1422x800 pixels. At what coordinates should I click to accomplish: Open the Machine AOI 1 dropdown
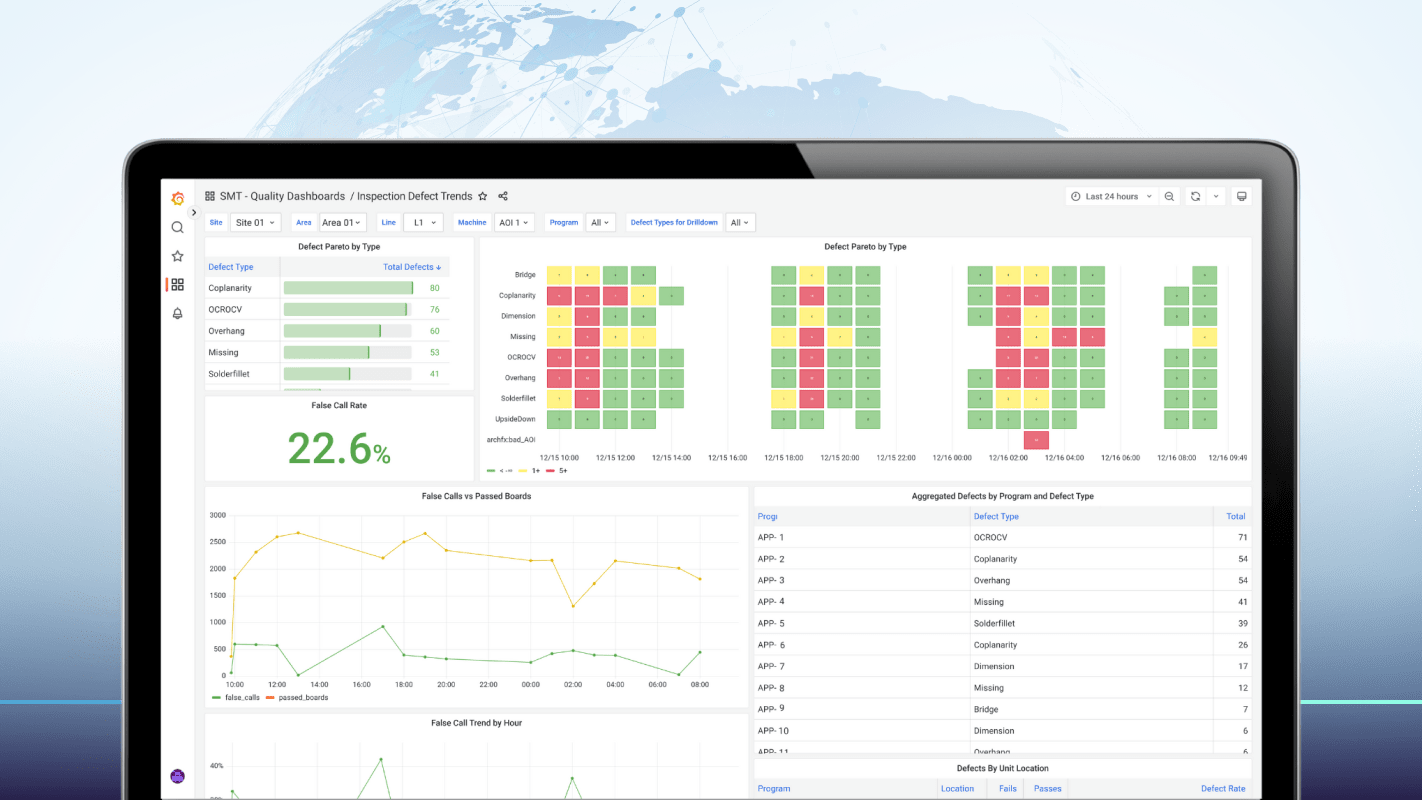(x=512, y=223)
